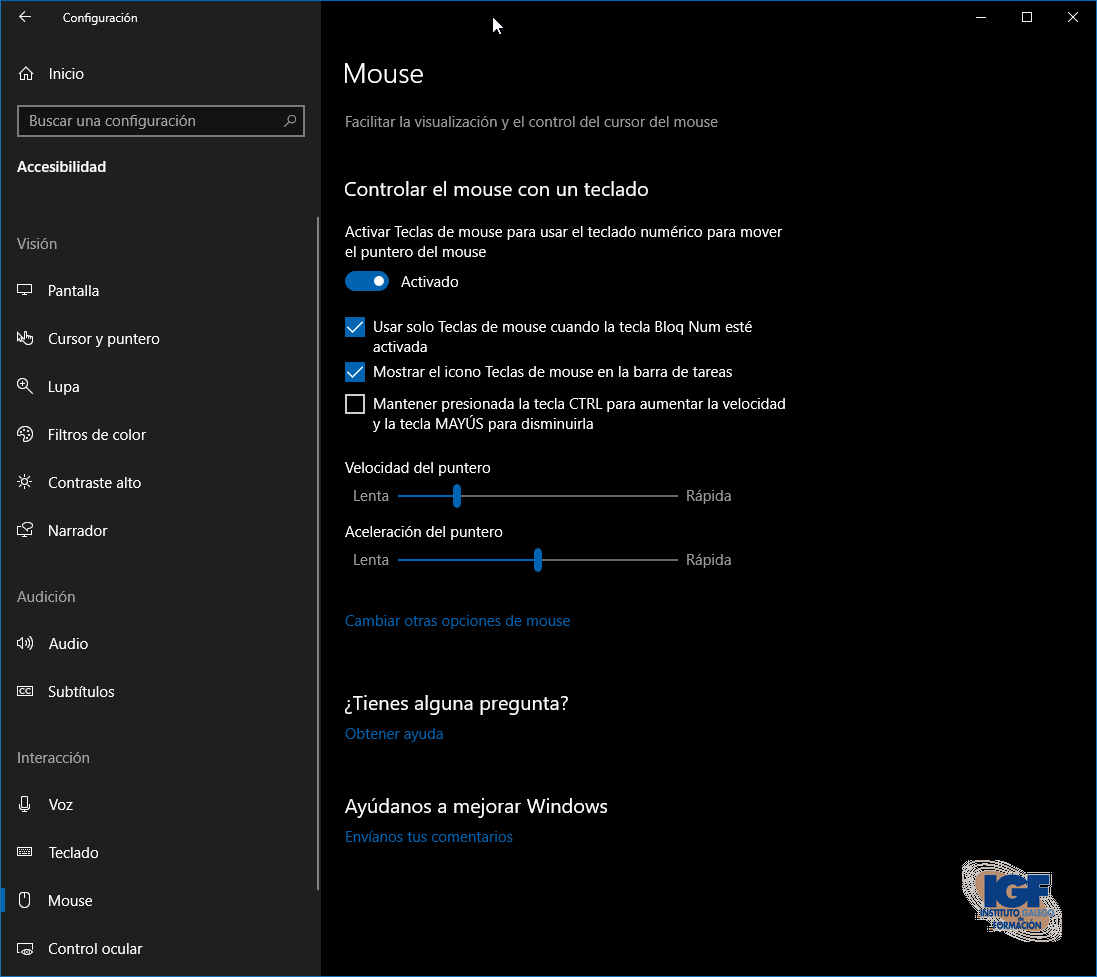The width and height of the screenshot is (1097, 977).
Task: Go to Teclado settings page
Action: tap(73, 853)
